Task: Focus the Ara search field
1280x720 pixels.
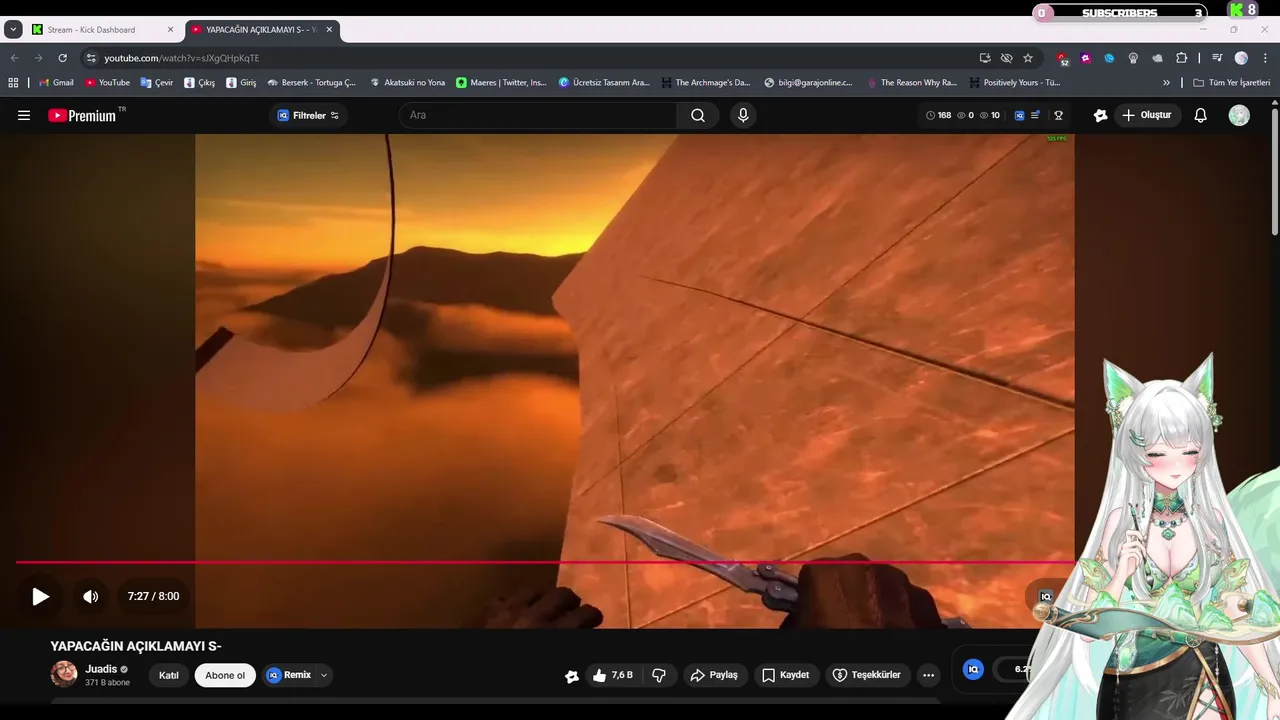Action: point(540,115)
